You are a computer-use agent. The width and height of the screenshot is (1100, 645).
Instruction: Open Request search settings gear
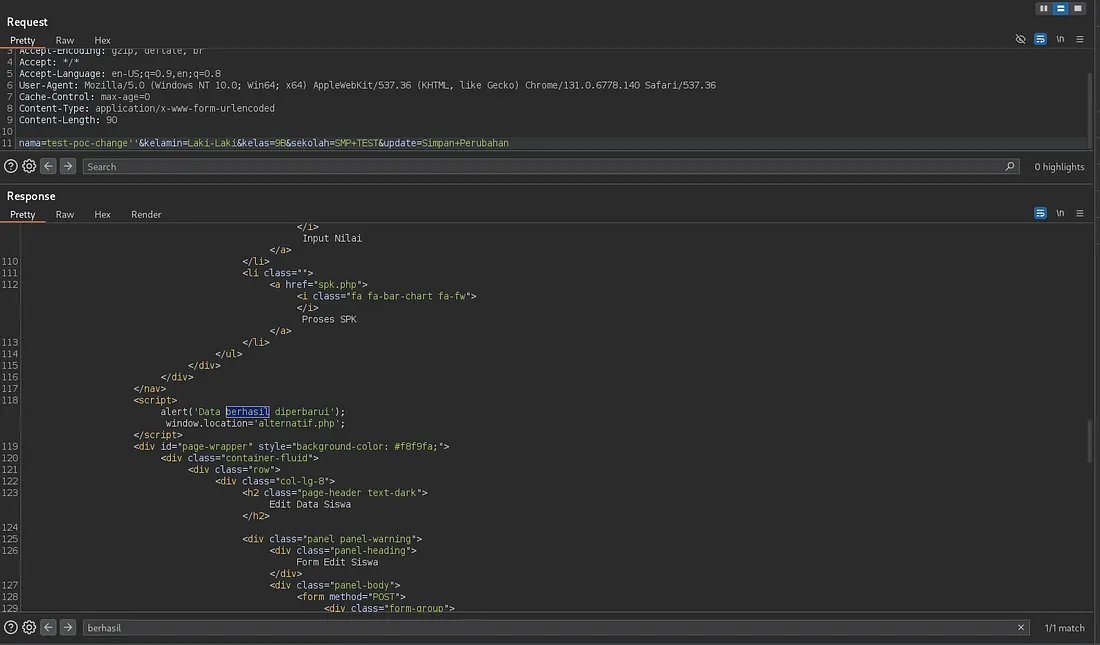29,166
